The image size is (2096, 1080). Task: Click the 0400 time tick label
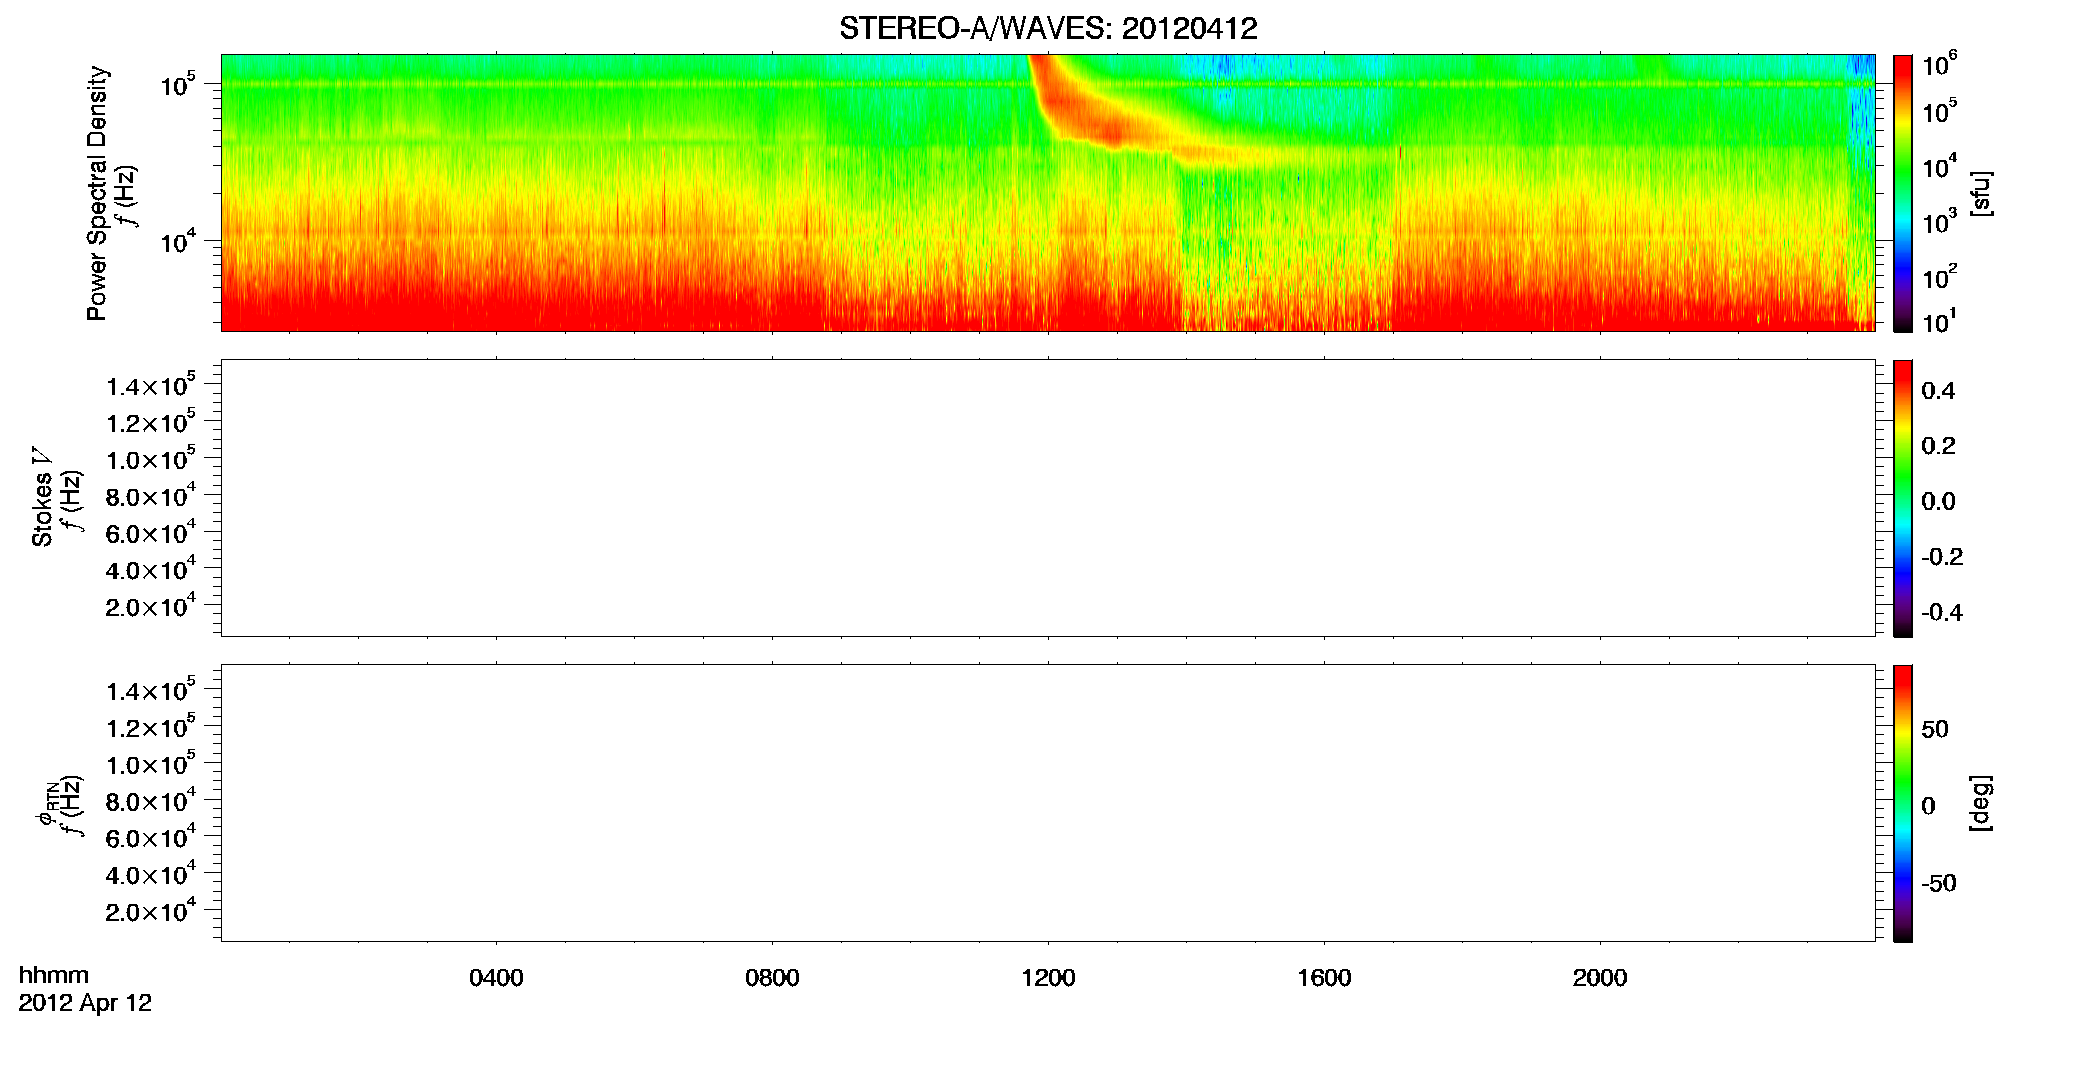[x=496, y=978]
